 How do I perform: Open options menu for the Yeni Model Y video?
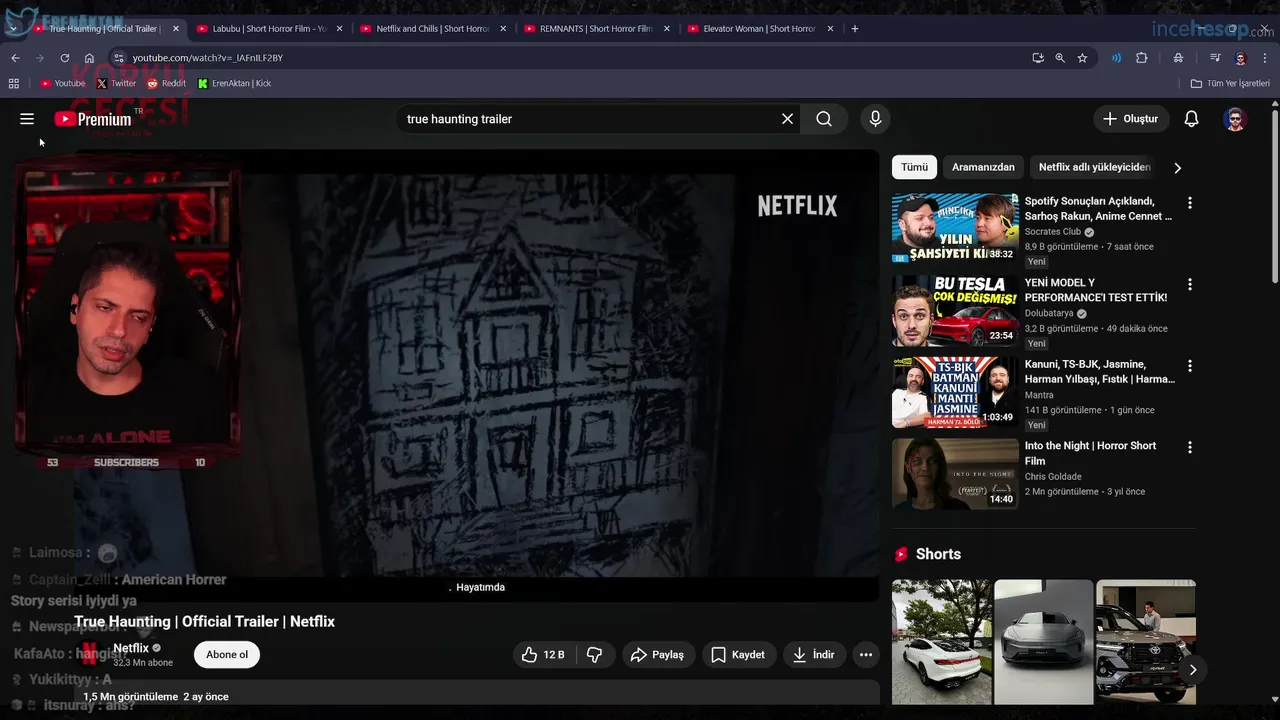tap(1189, 284)
